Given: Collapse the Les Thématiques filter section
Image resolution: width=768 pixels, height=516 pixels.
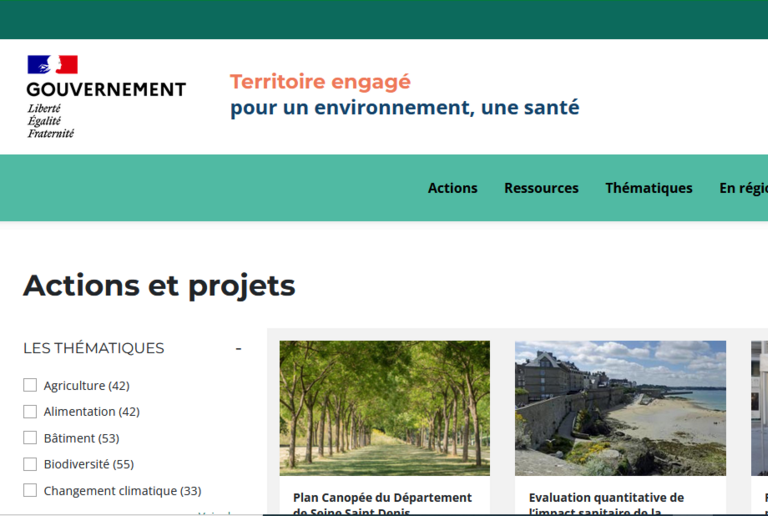Looking at the screenshot, I should (x=239, y=349).
